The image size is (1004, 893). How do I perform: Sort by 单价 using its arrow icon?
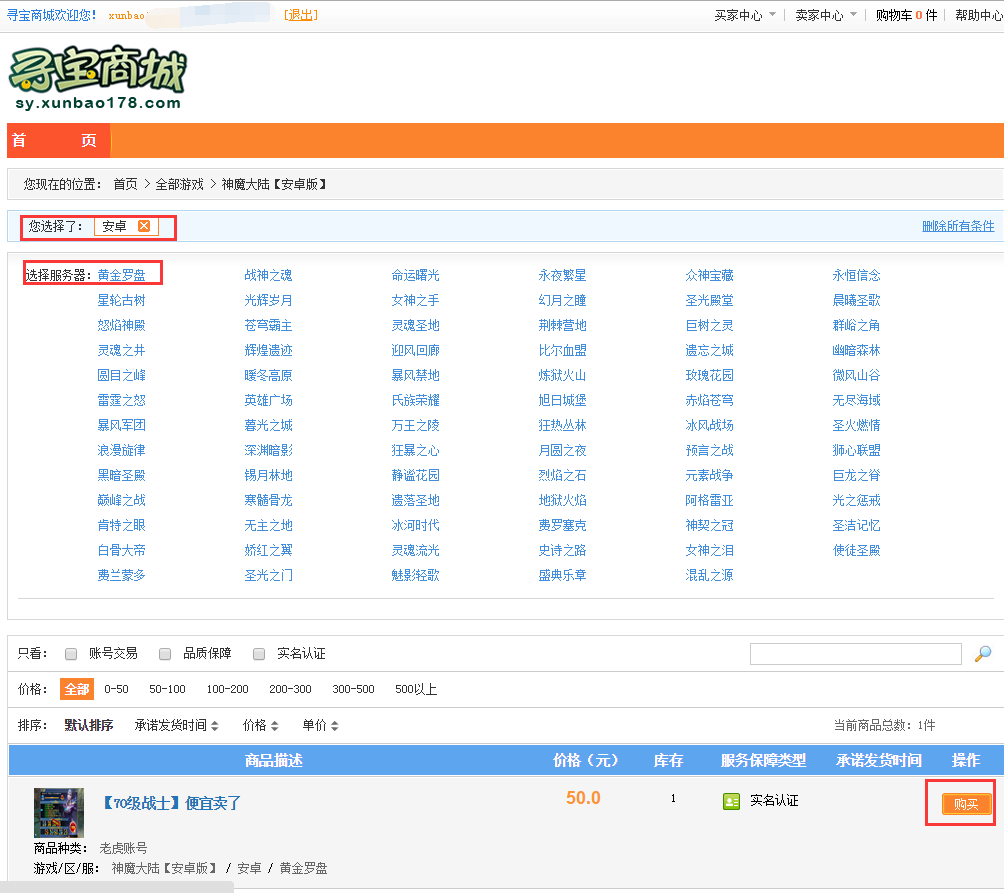pyautogui.click(x=335, y=726)
